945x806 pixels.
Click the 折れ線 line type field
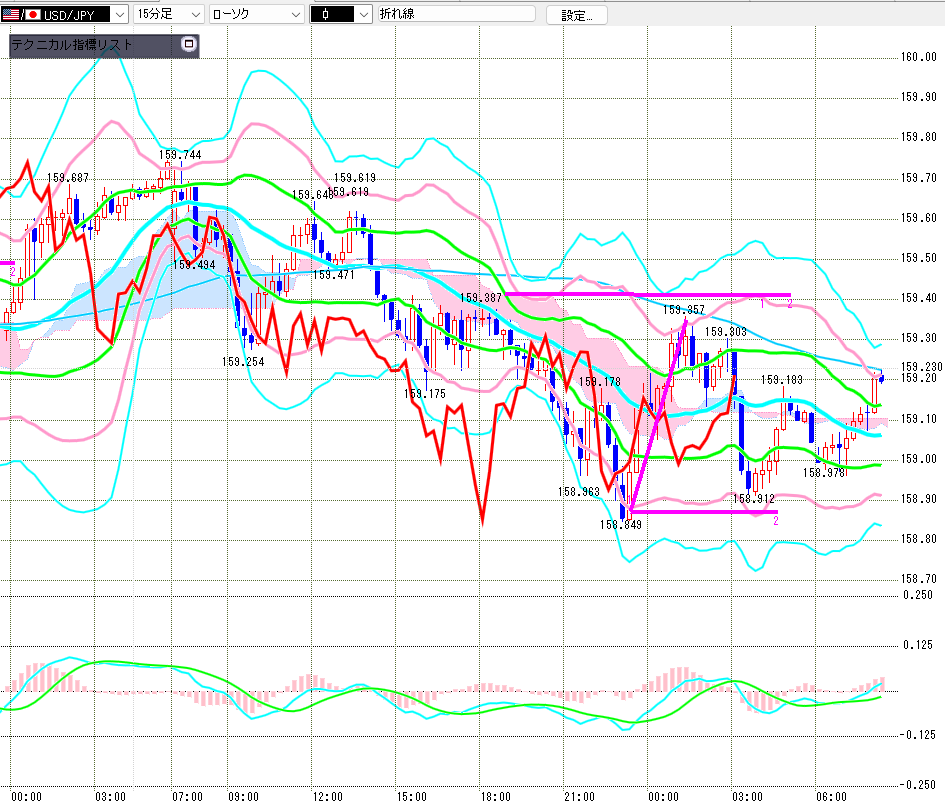pyautogui.click(x=456, y=15)
